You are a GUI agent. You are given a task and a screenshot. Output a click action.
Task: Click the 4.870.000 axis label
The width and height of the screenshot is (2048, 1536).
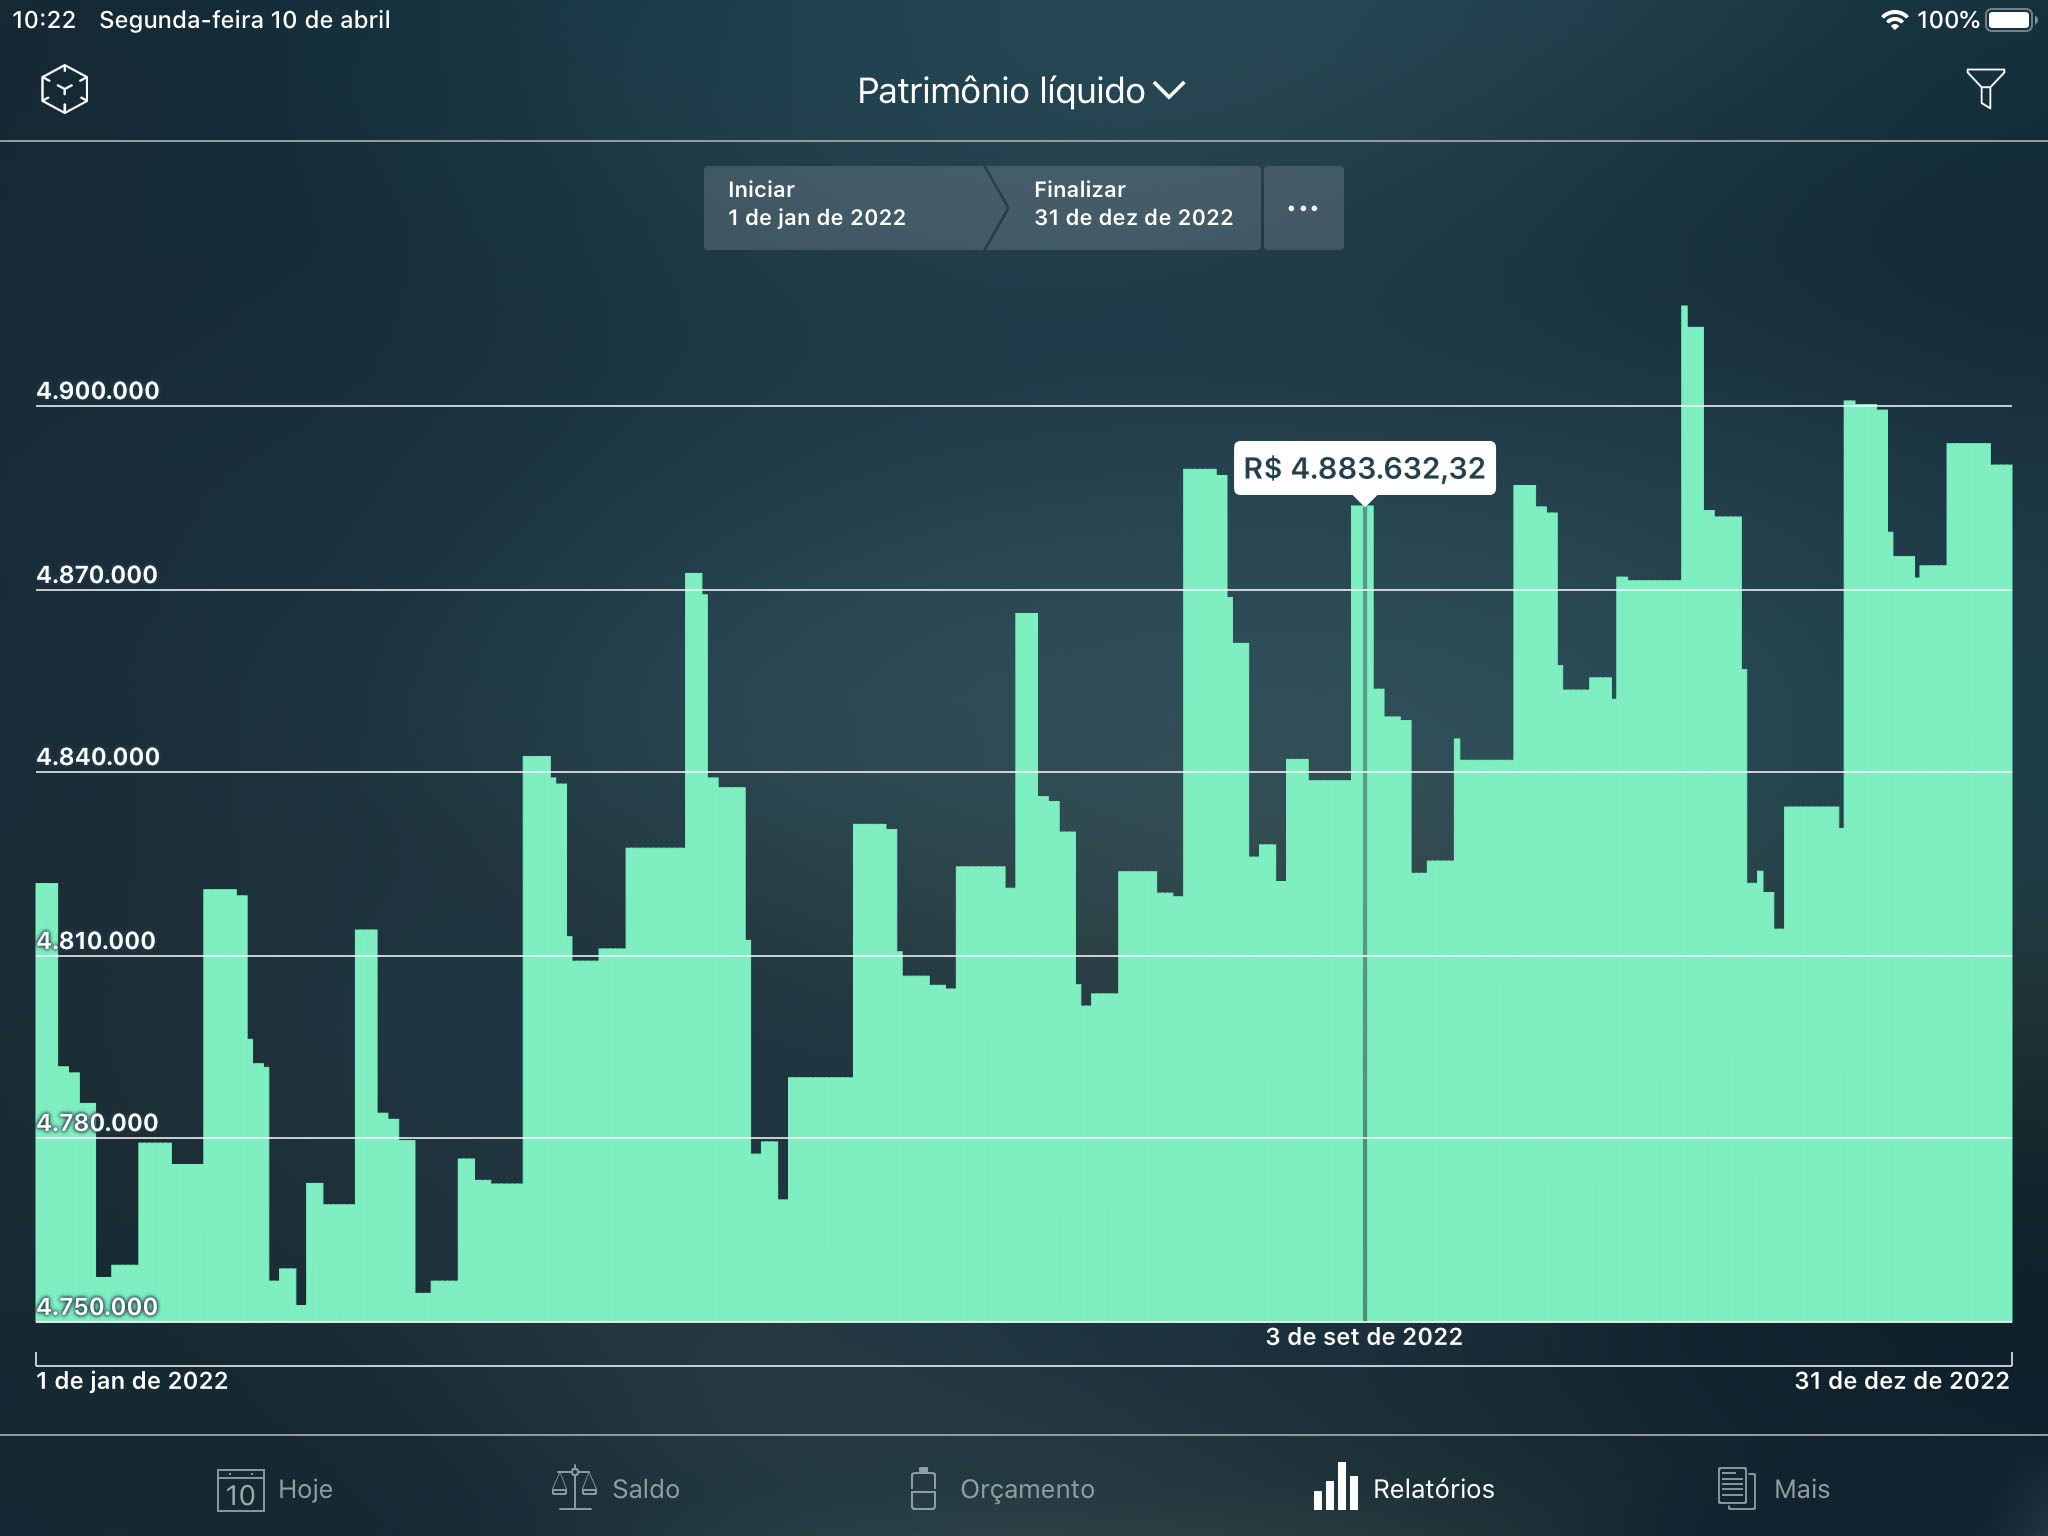tap(97, 575)
